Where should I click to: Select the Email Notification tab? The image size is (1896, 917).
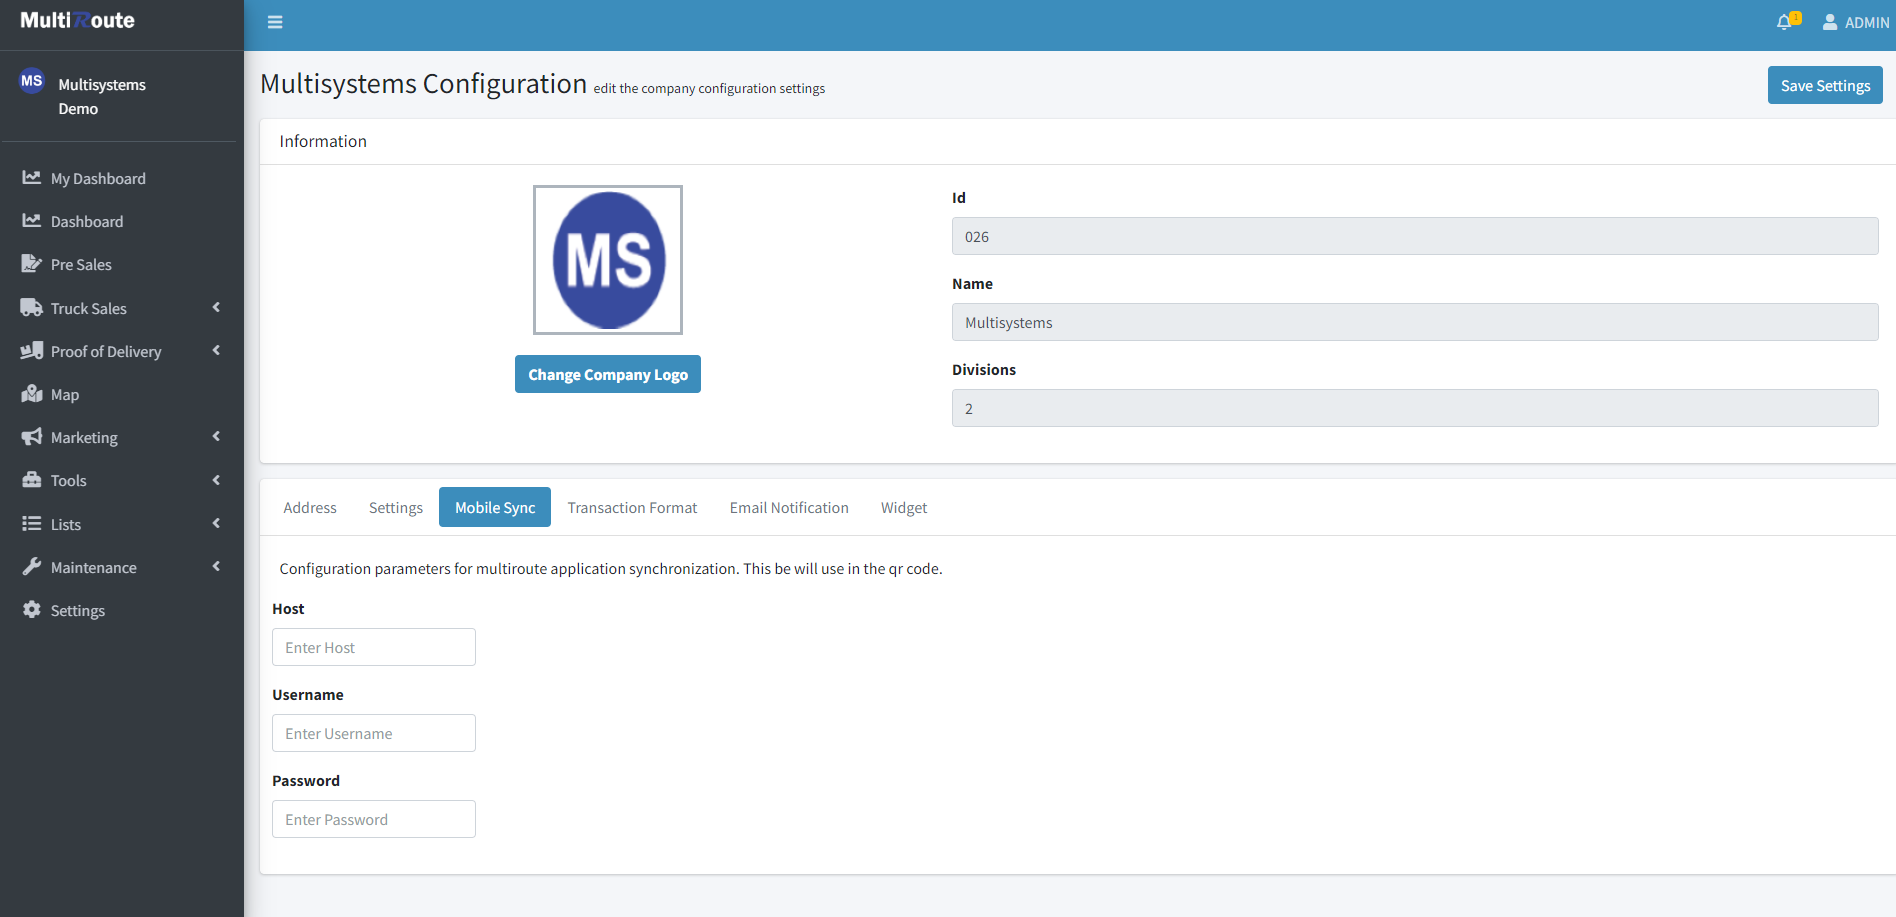click(789, 507)
